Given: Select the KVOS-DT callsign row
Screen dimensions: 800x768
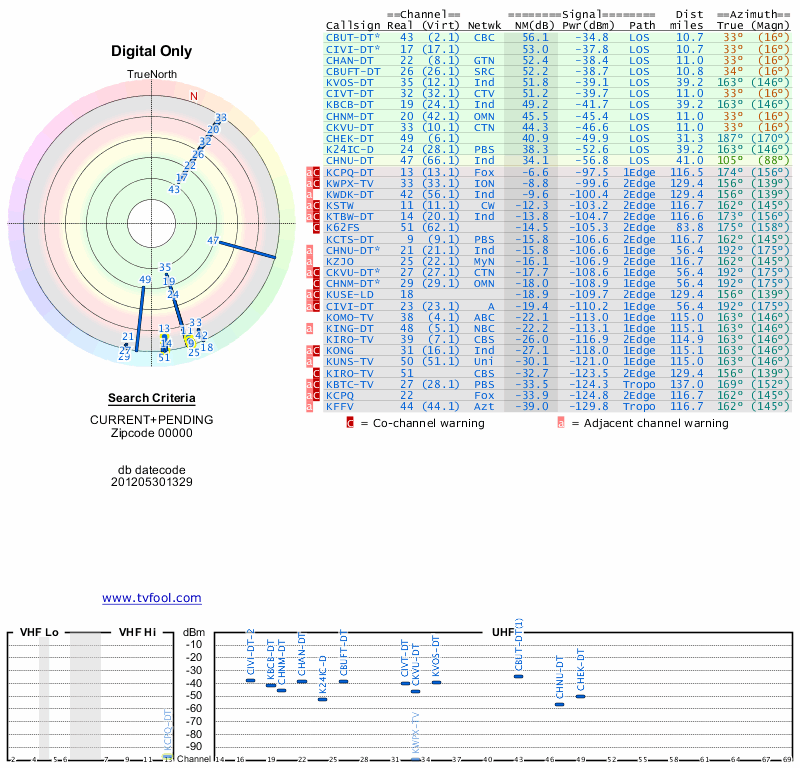Looking at the screenshot, I should point(353,82).
